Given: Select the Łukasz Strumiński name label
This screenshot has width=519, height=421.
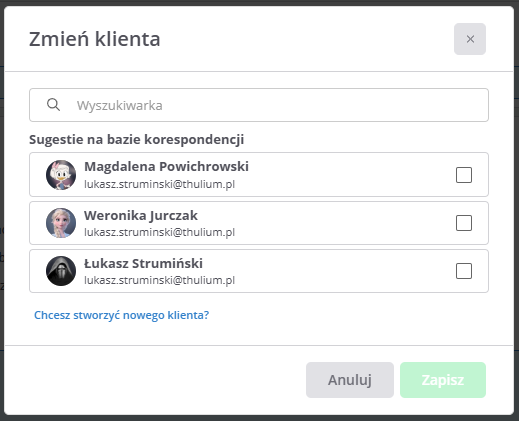Looking at the screenshot, I should (143, 263).
